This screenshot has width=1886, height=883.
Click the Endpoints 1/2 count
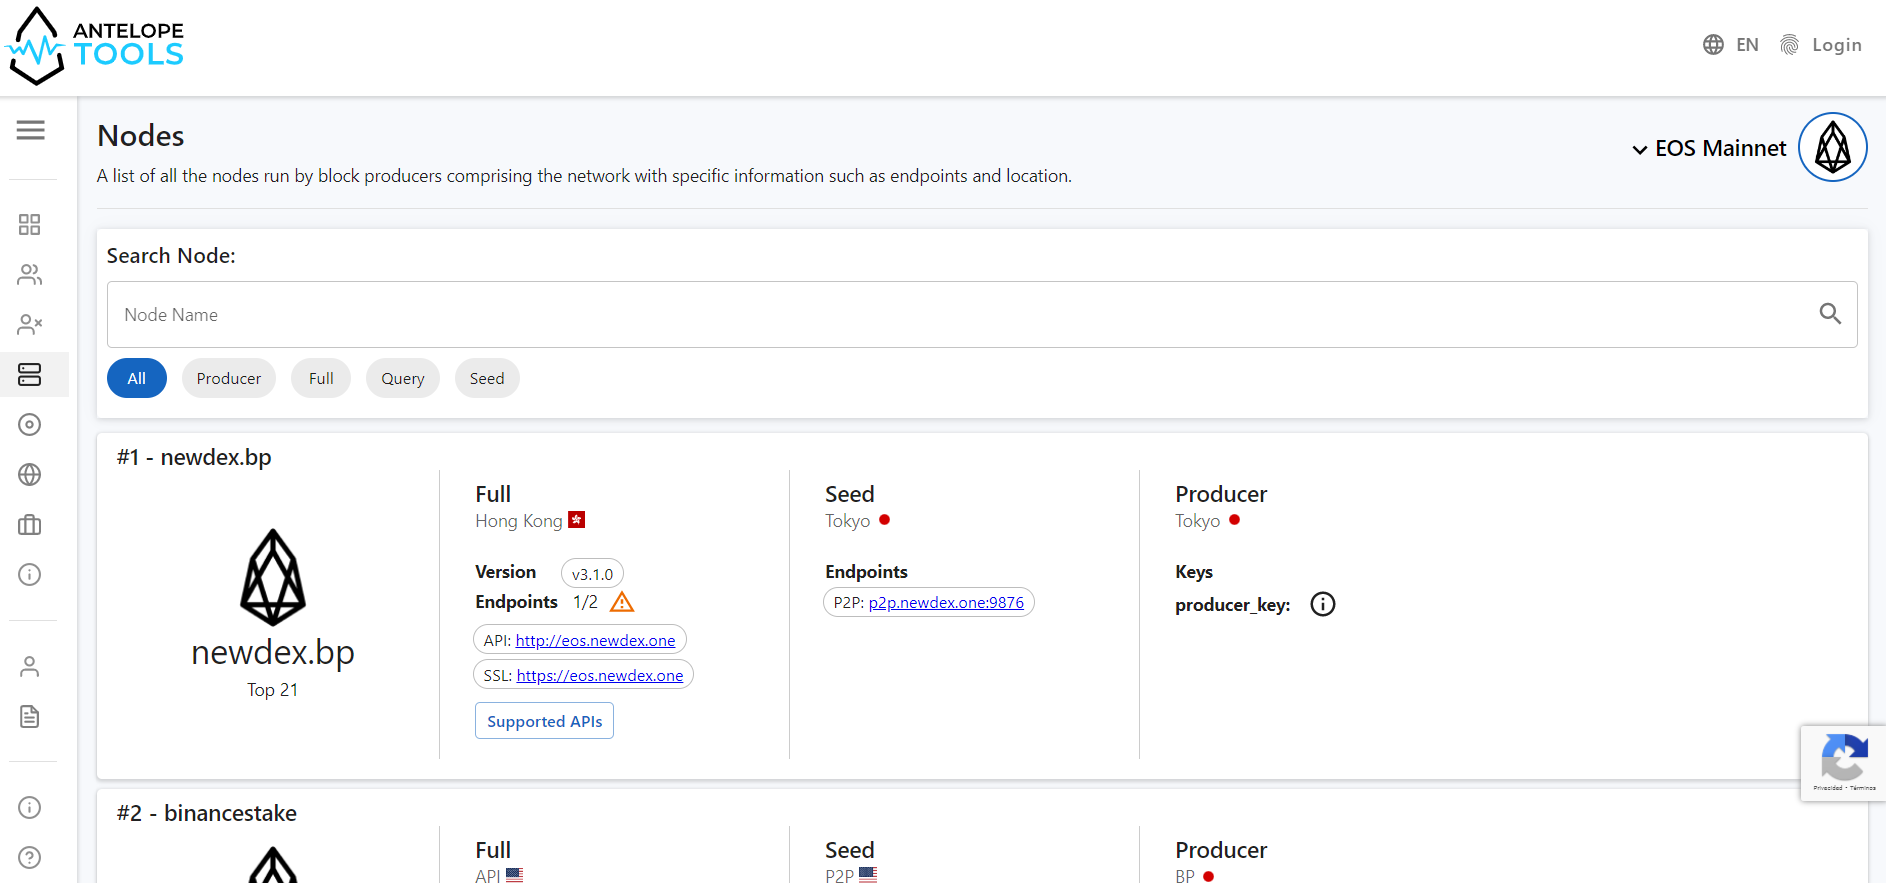(585, 602)
